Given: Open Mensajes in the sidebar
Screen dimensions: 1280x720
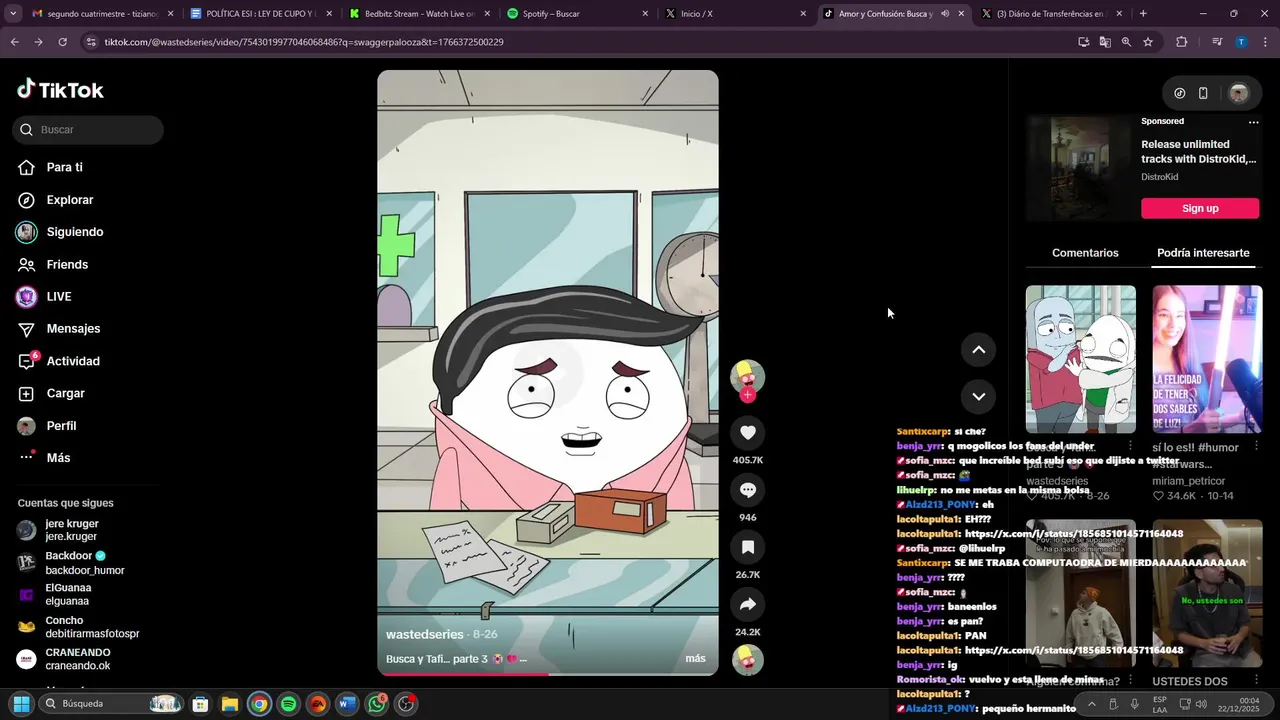Looking at the screenshot, I should click(x=73, y=328).
